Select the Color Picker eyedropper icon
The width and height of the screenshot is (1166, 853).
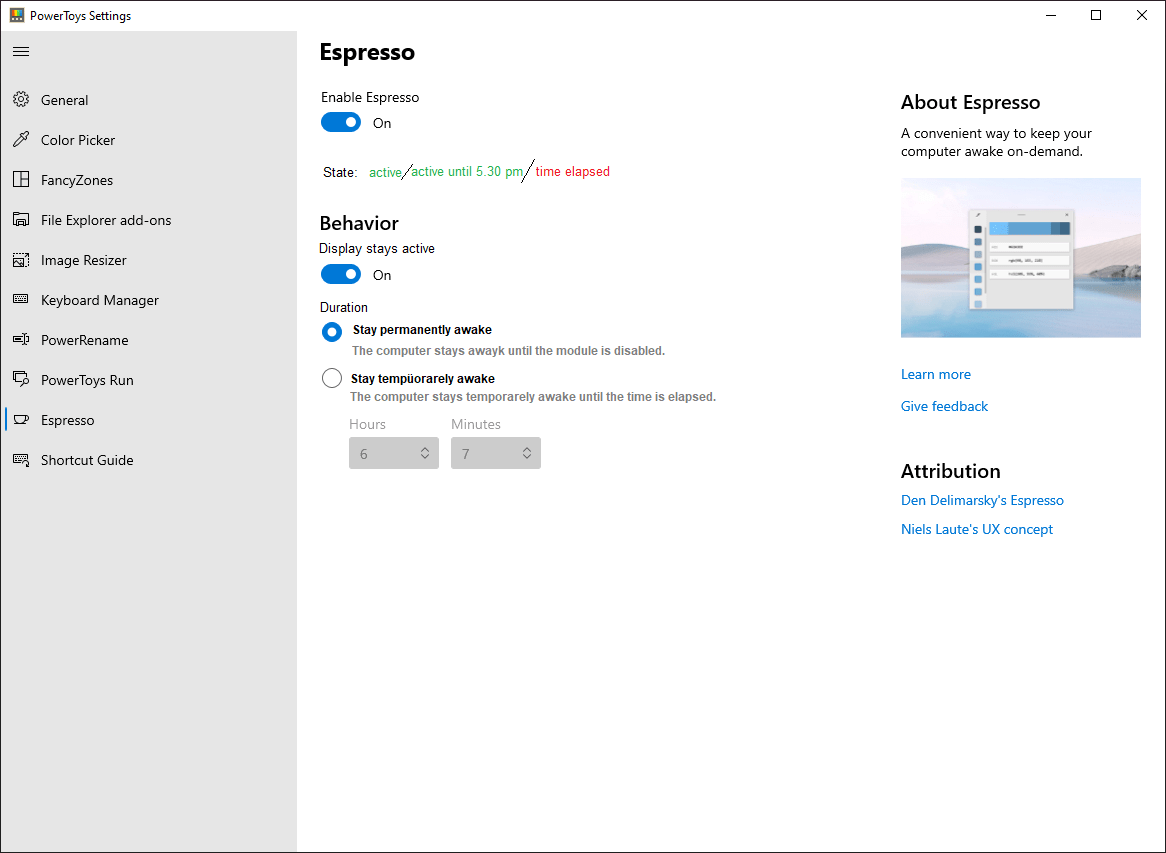pos(21,140)
